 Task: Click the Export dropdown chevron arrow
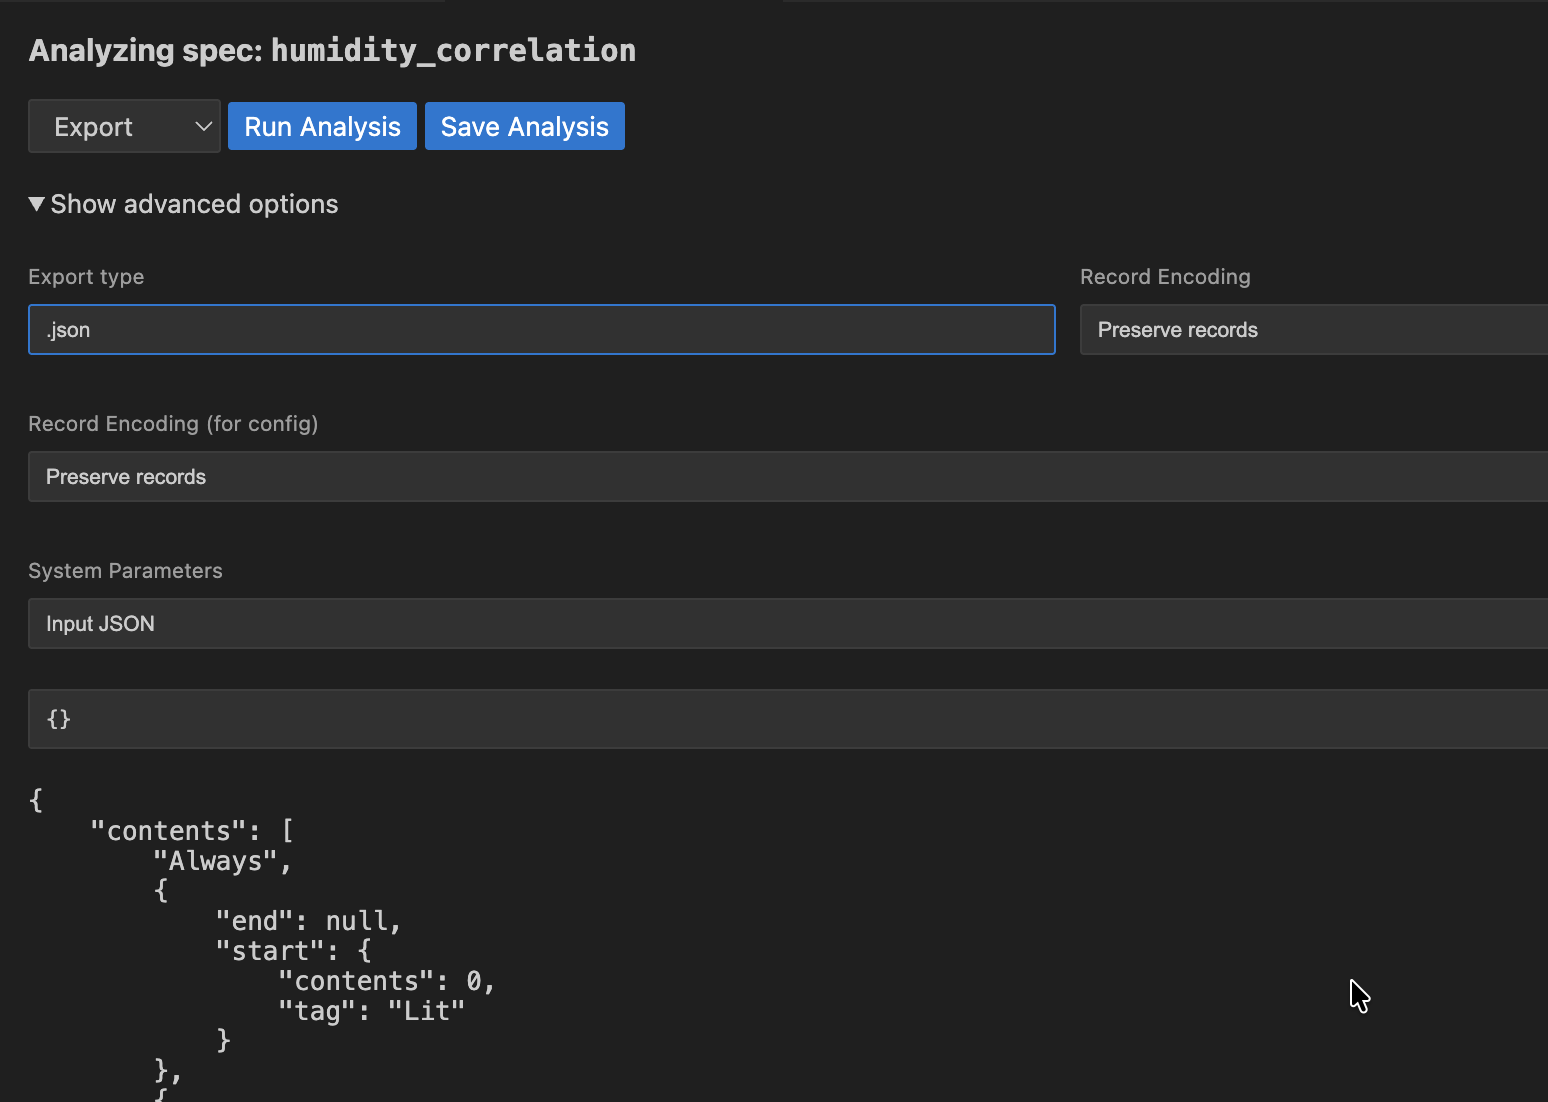coord(203,126)
